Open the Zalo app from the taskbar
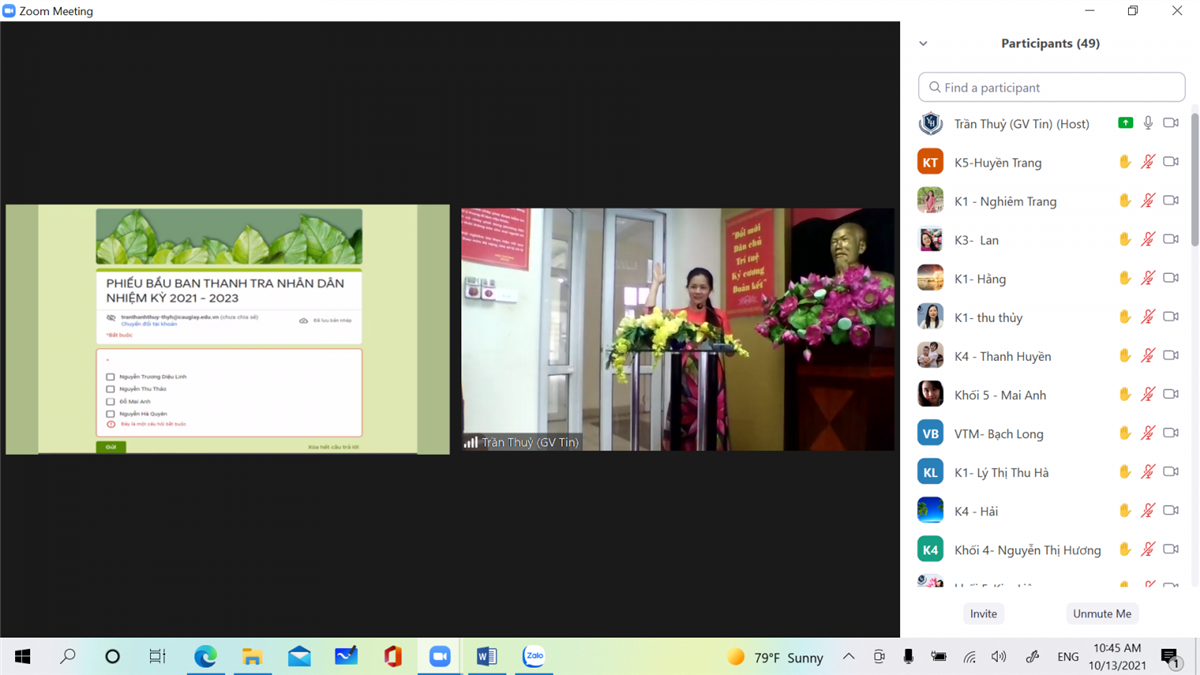This screenshot has height=675, width=1200. click(x=534, y=657)
